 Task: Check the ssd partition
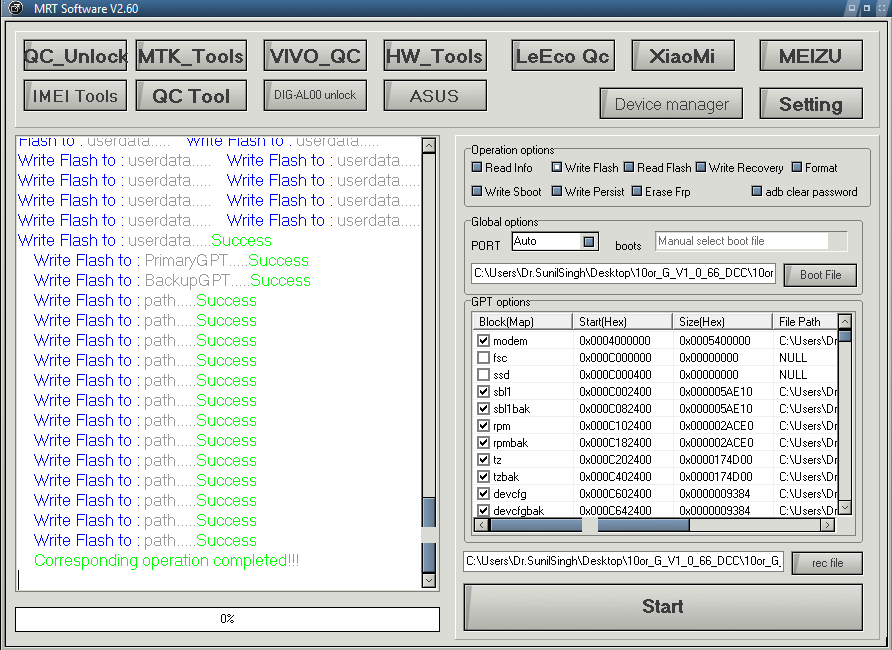(484, 375)
